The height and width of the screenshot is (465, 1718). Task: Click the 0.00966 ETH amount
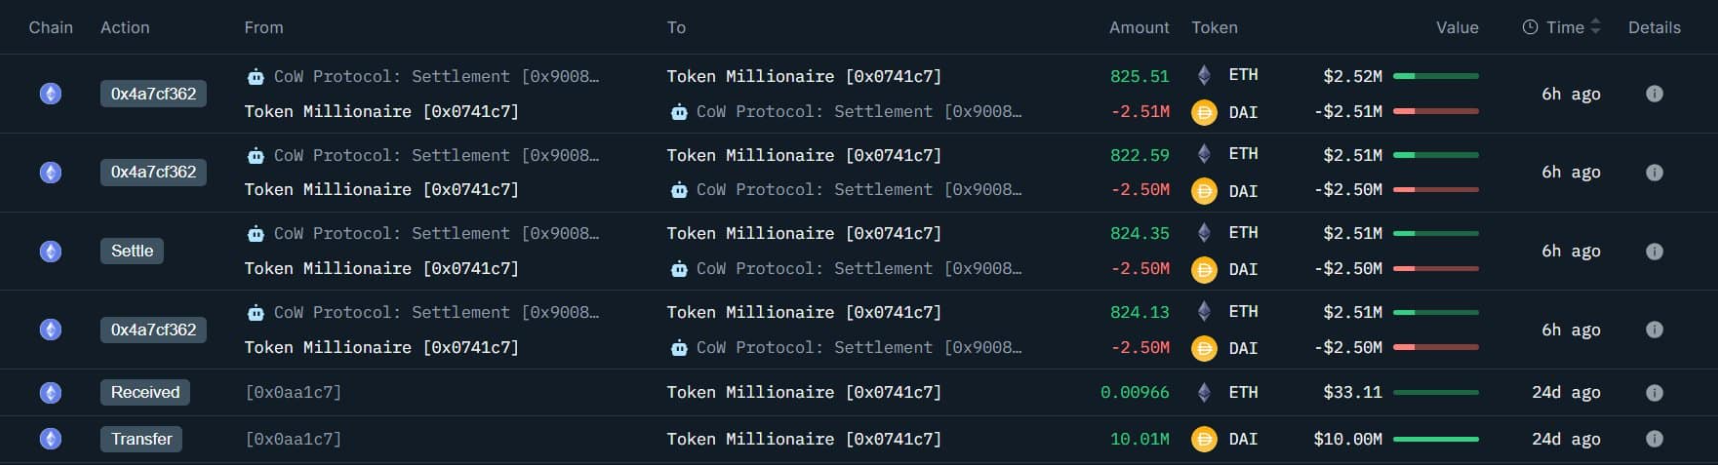click(1134, 393)
